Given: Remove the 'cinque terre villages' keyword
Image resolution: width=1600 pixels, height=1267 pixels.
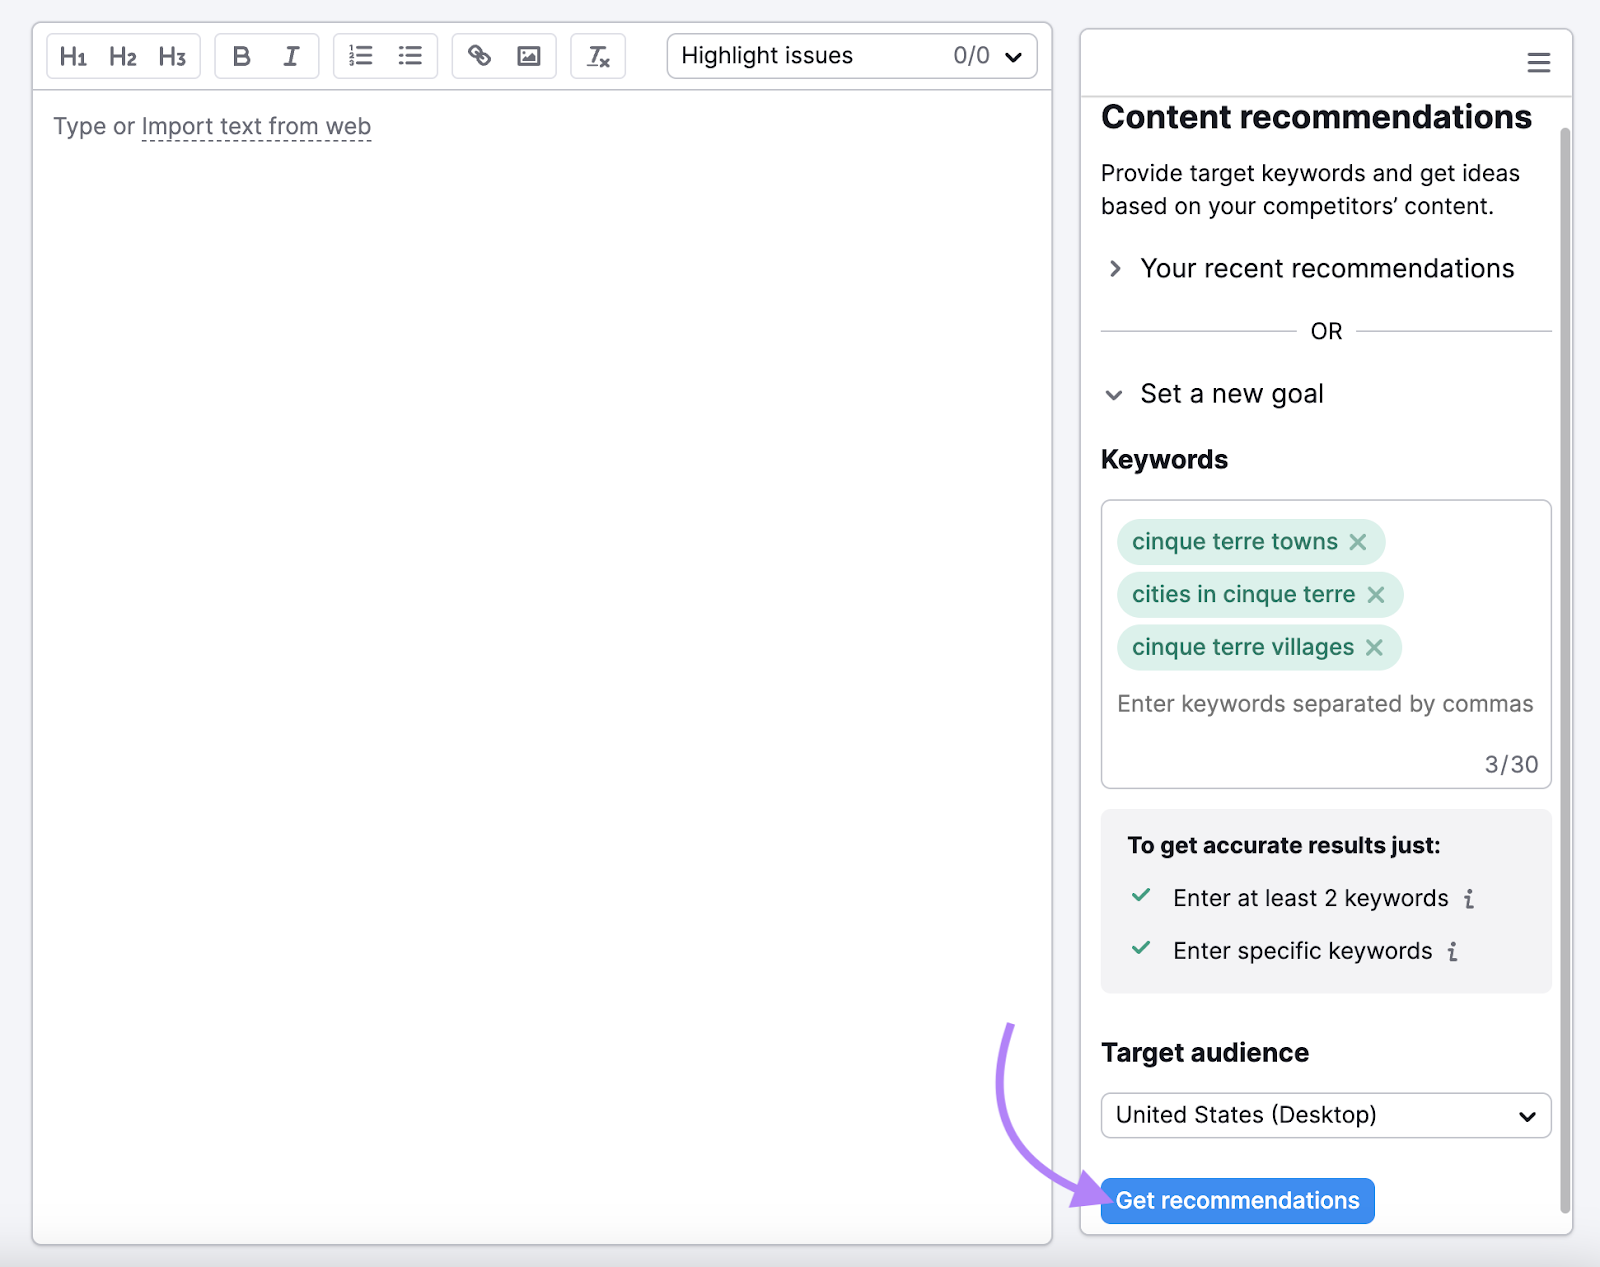Looking at the screenshot, I should pyautogui.click(x=1374, y=647).
